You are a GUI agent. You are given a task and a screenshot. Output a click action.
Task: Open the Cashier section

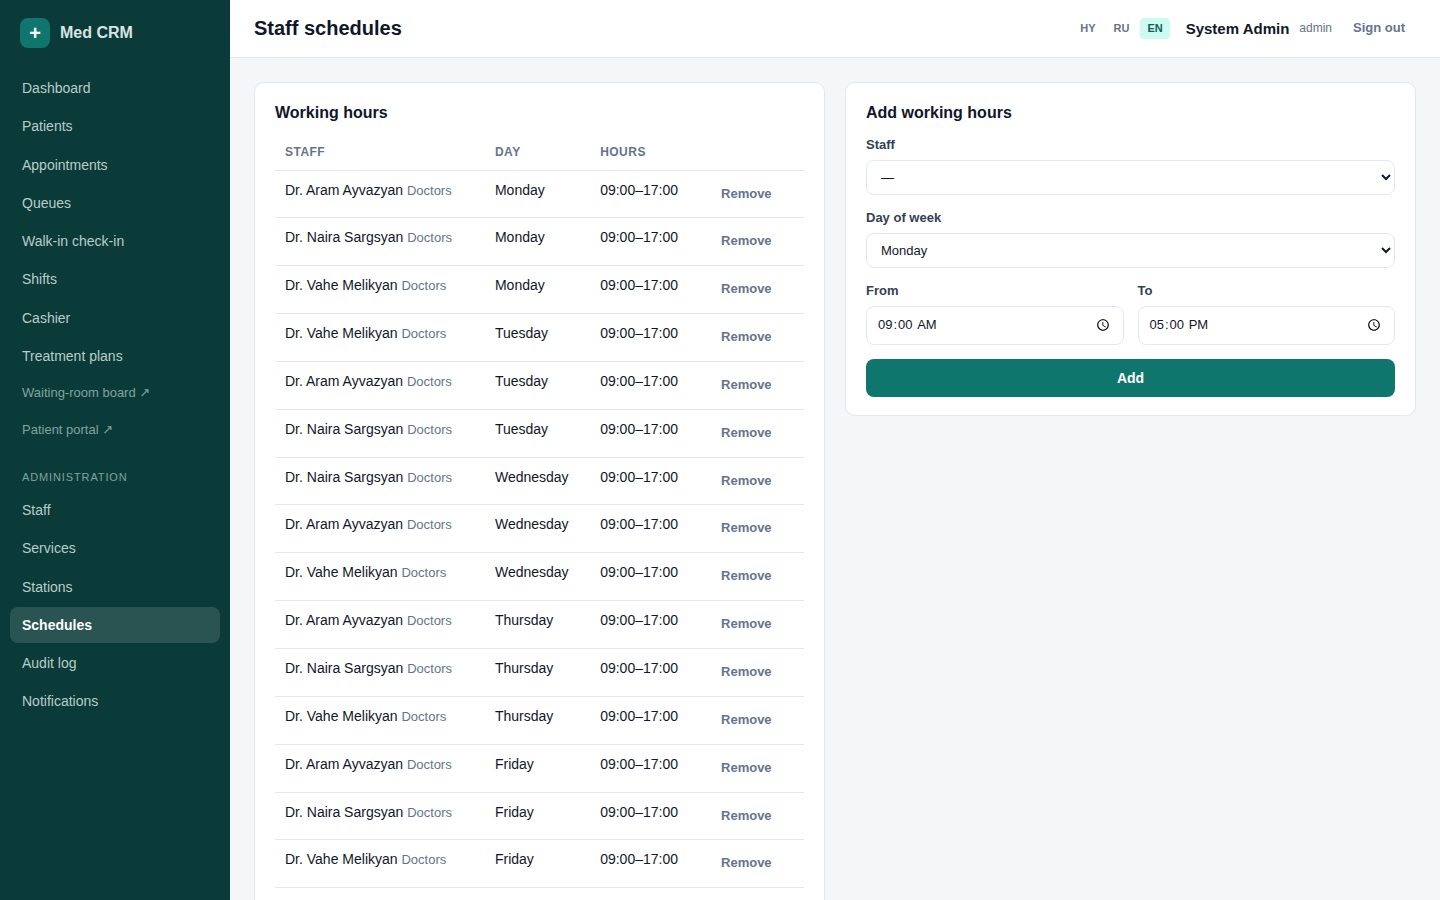coord(115,318)
